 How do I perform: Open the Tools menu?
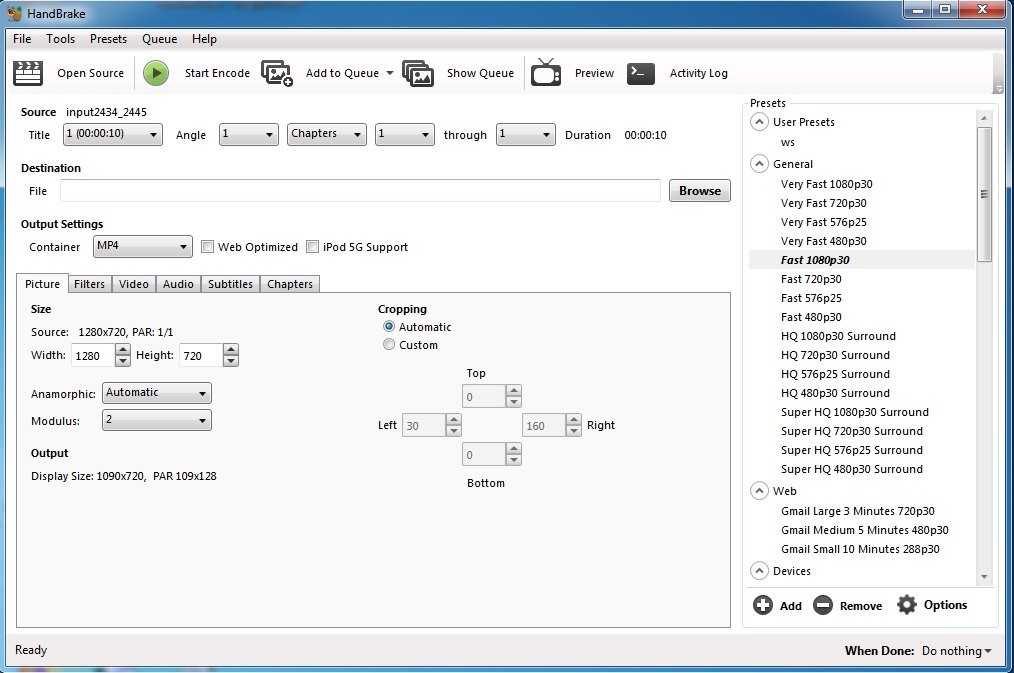[x=60, y=39]
